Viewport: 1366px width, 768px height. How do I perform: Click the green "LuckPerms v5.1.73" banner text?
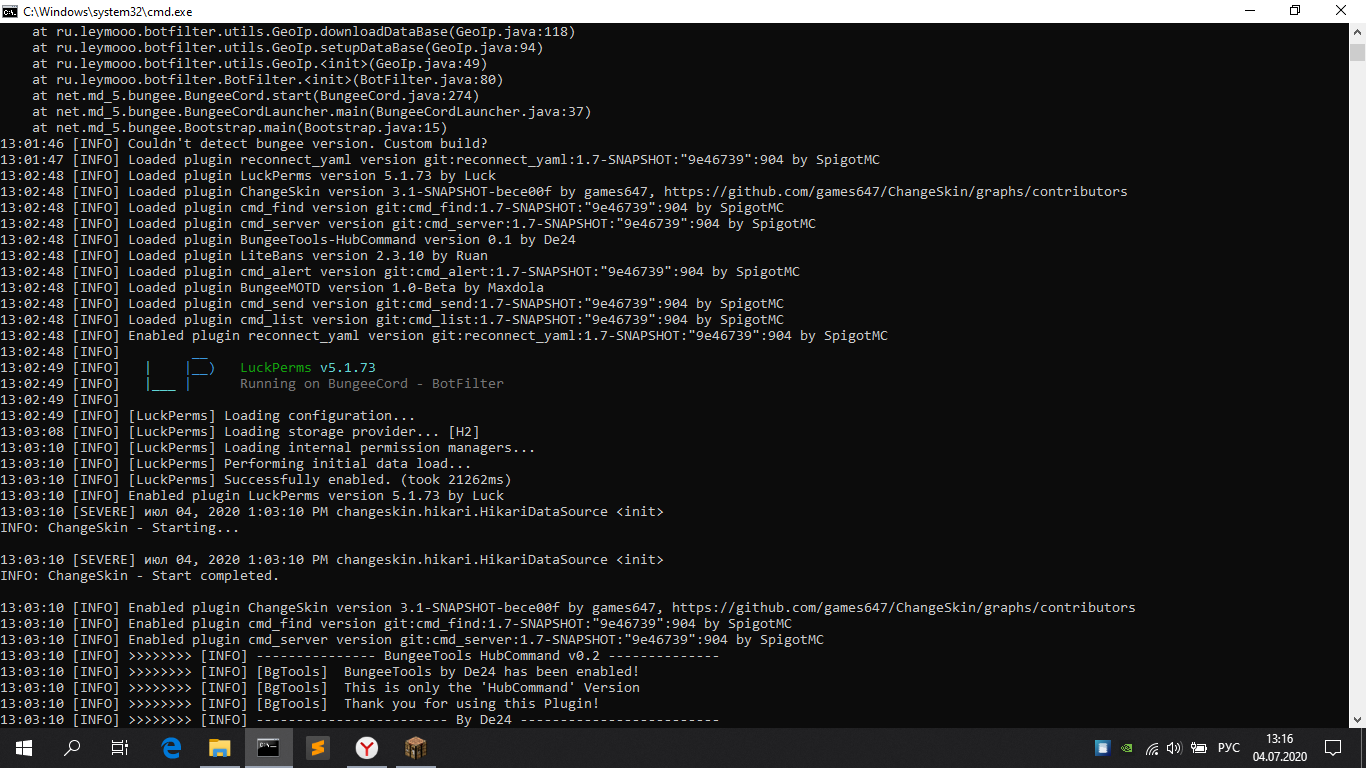[x=308, y=368]
